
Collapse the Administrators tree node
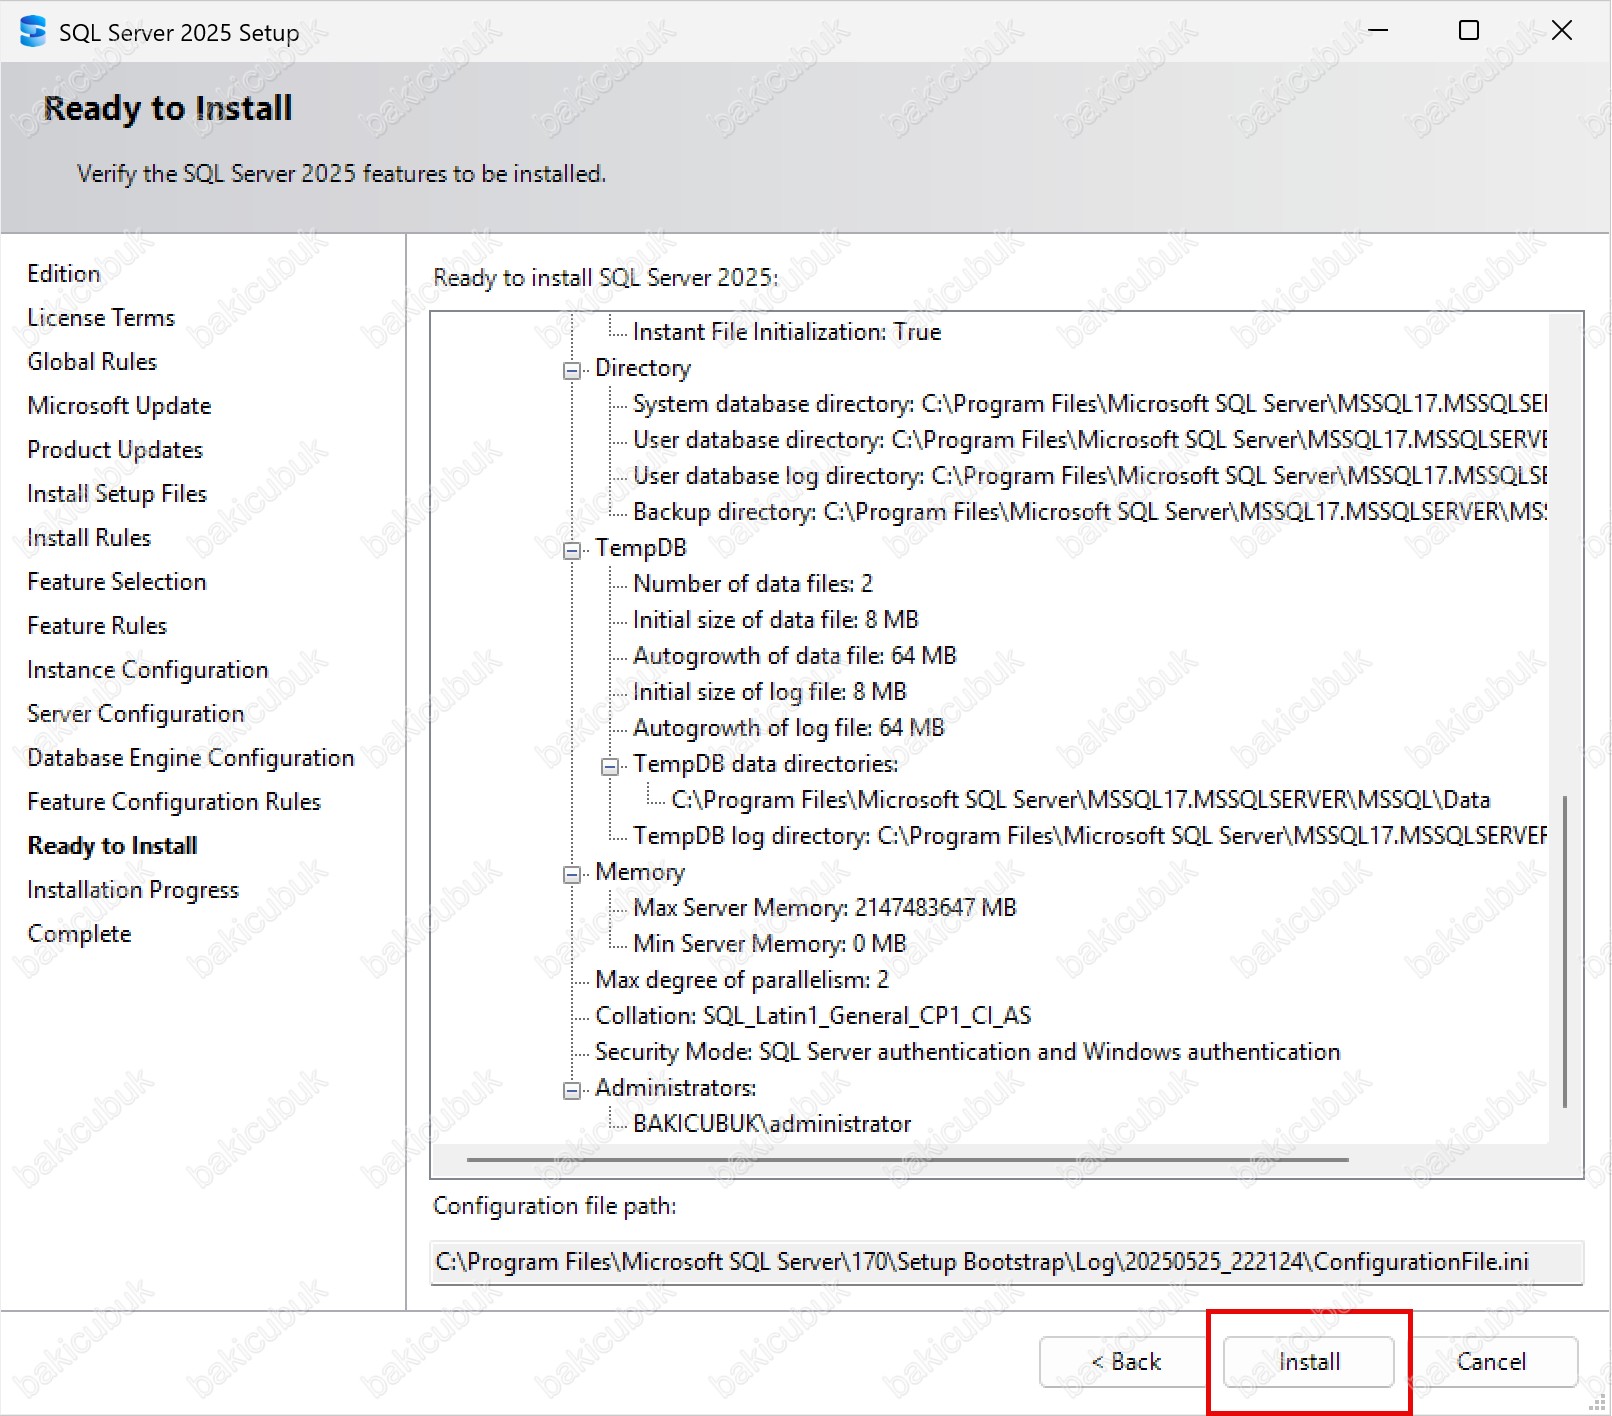(572, 1091)
